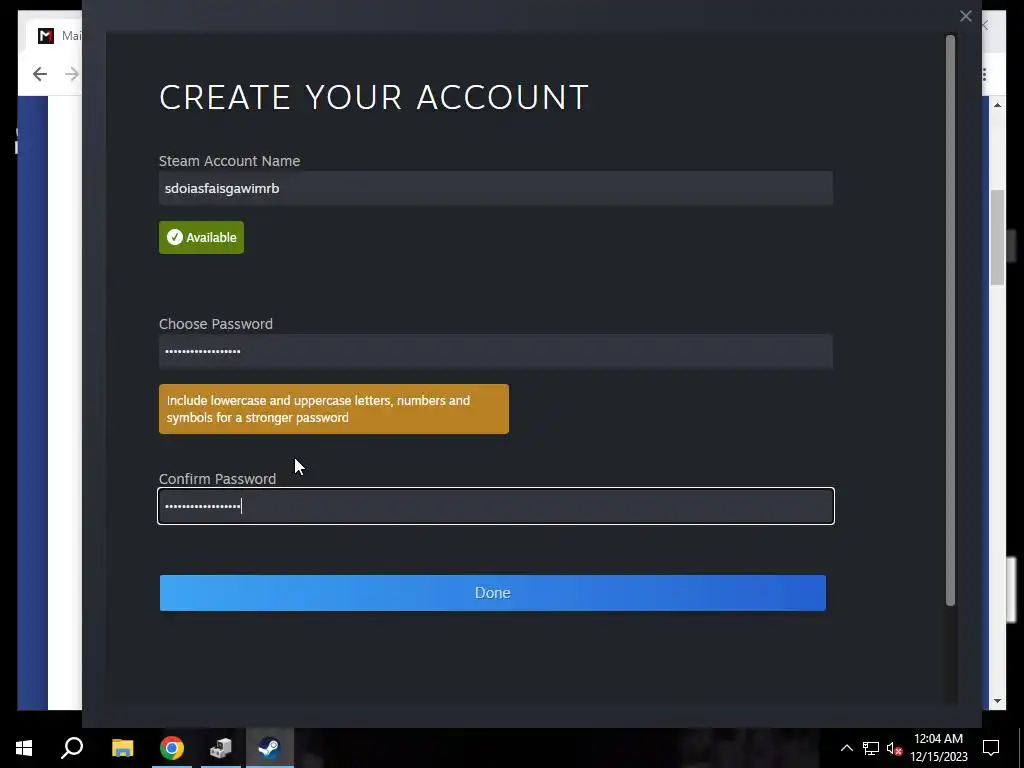Click the blue Done button
This screenshot has width=1024, height=768.
coord(492,593)
